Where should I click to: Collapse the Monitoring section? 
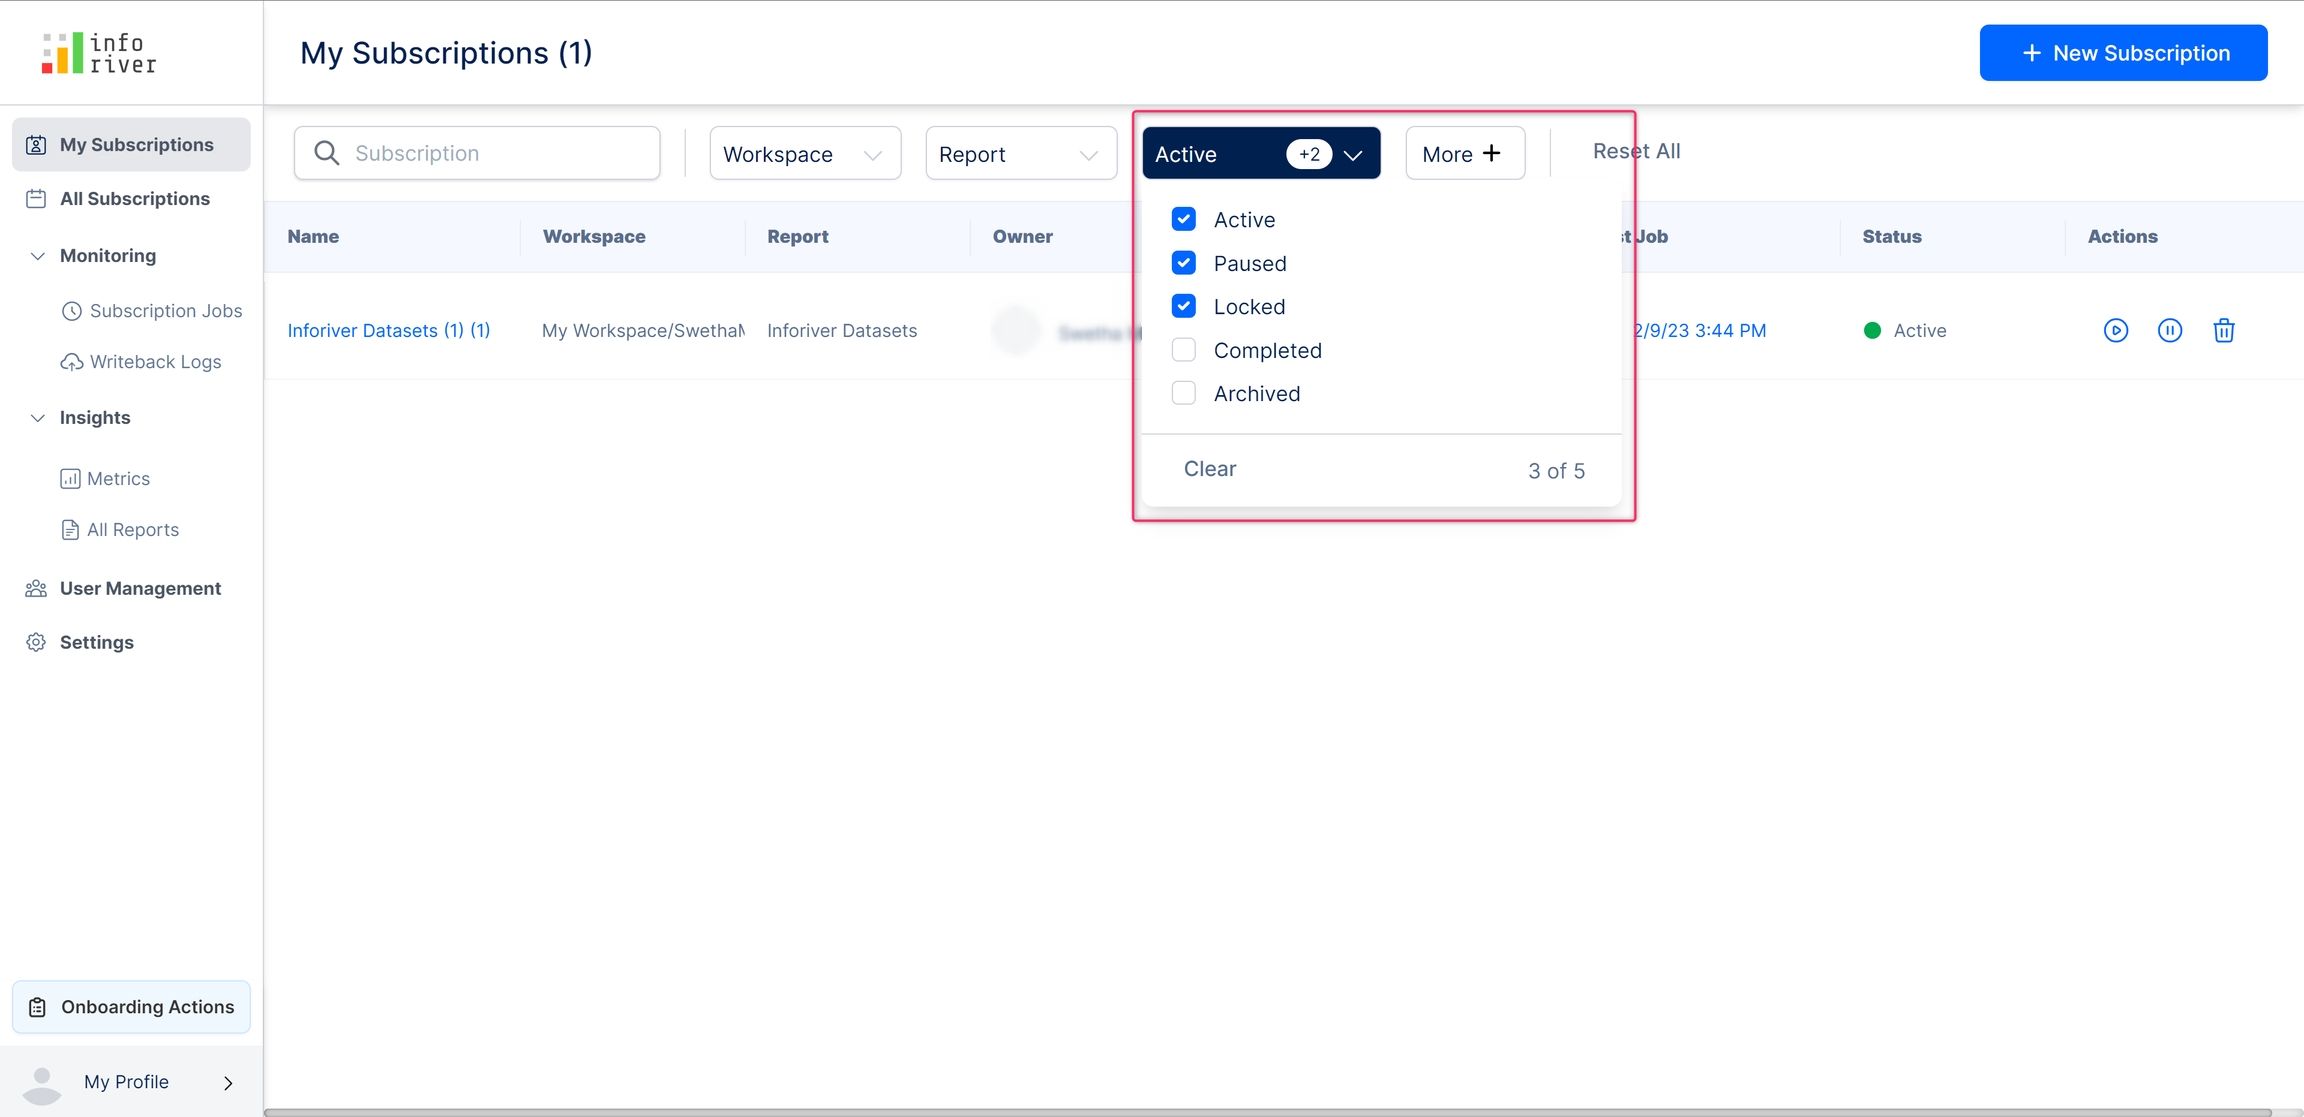pyautogui.click(x=38, y=256)
